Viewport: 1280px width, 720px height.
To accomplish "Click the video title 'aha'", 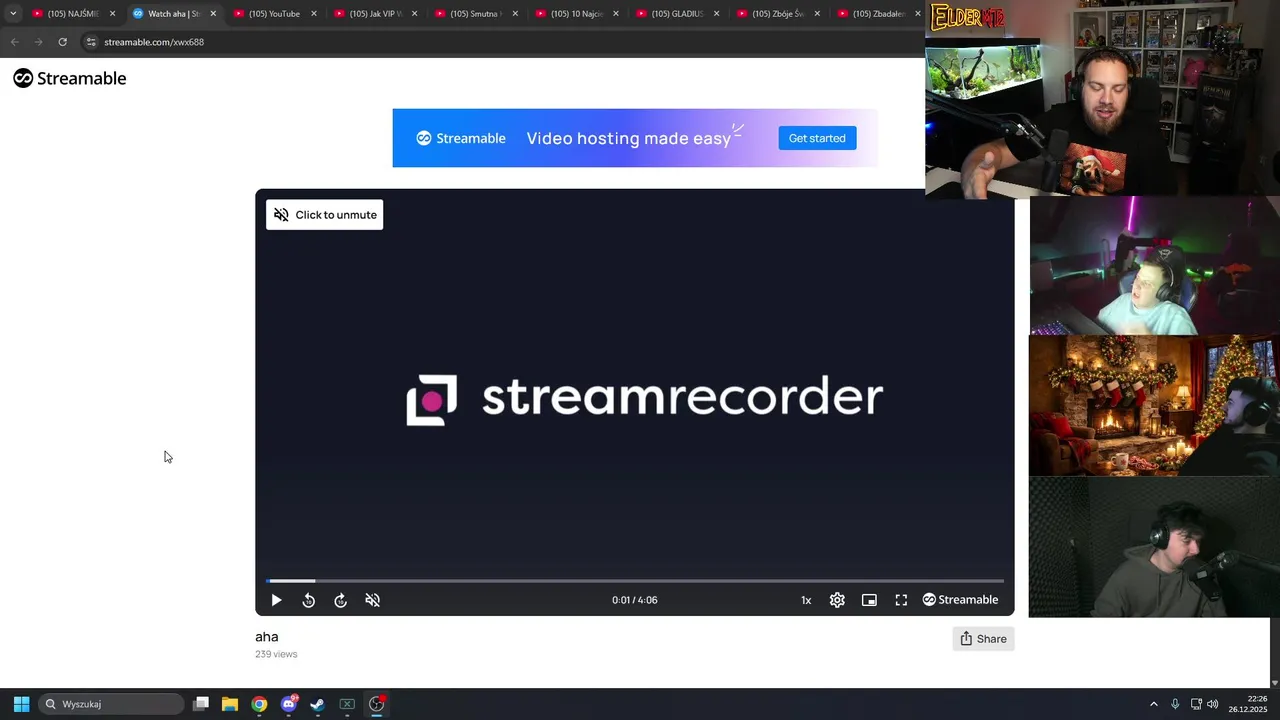I will 266,636.
